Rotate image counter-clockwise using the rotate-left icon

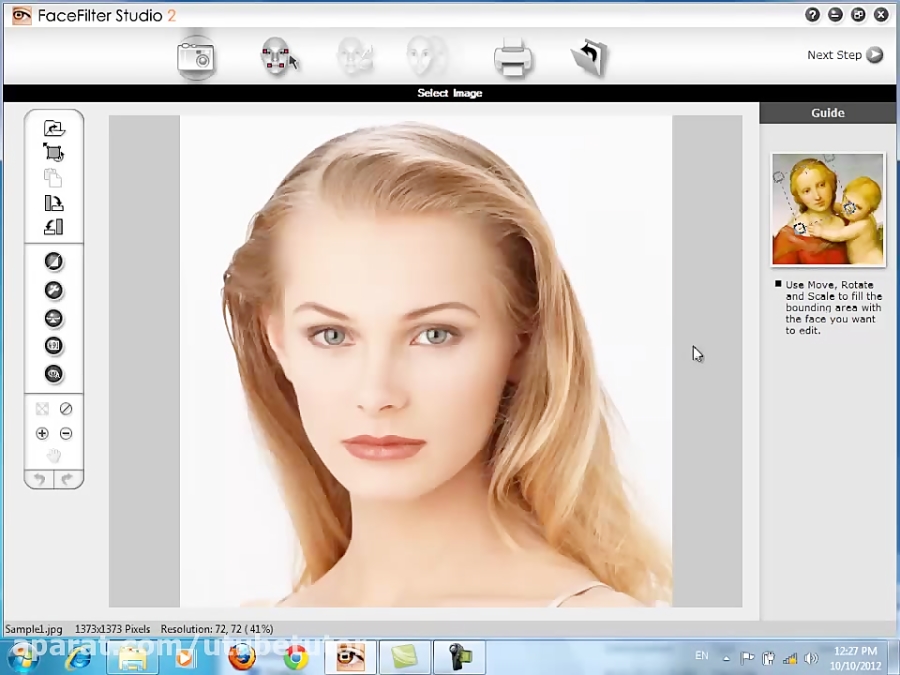click(54, 227)
